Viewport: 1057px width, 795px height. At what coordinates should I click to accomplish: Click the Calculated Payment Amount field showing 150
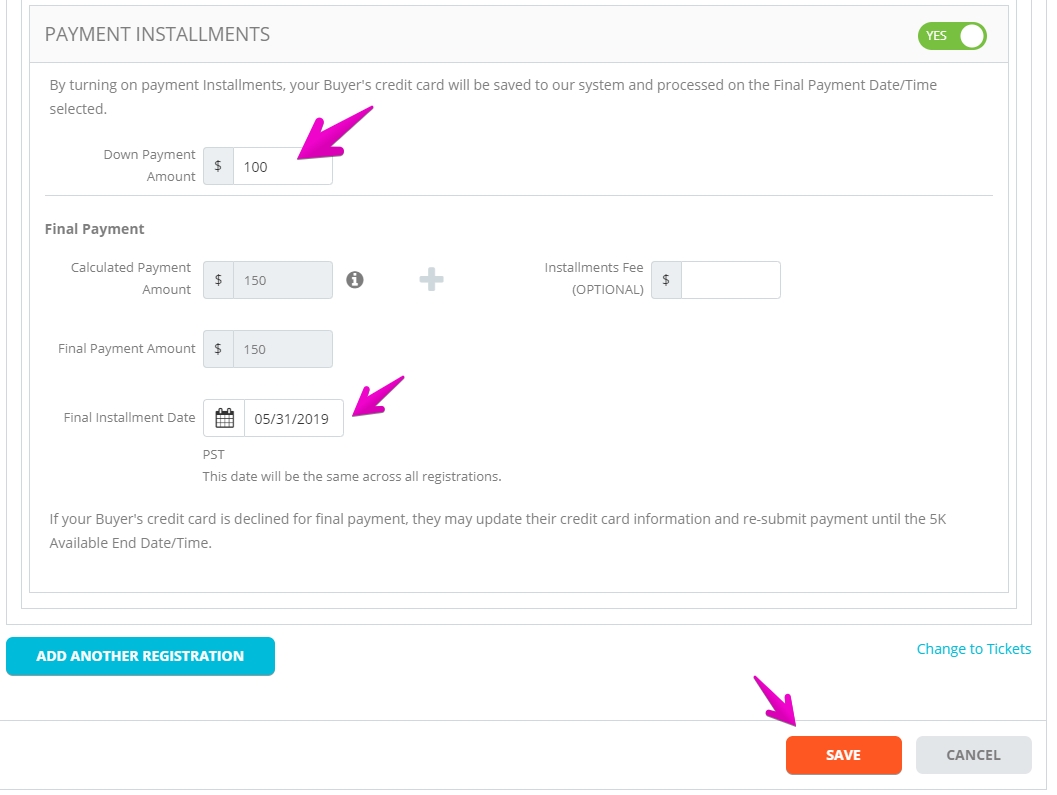coord(282,280)
